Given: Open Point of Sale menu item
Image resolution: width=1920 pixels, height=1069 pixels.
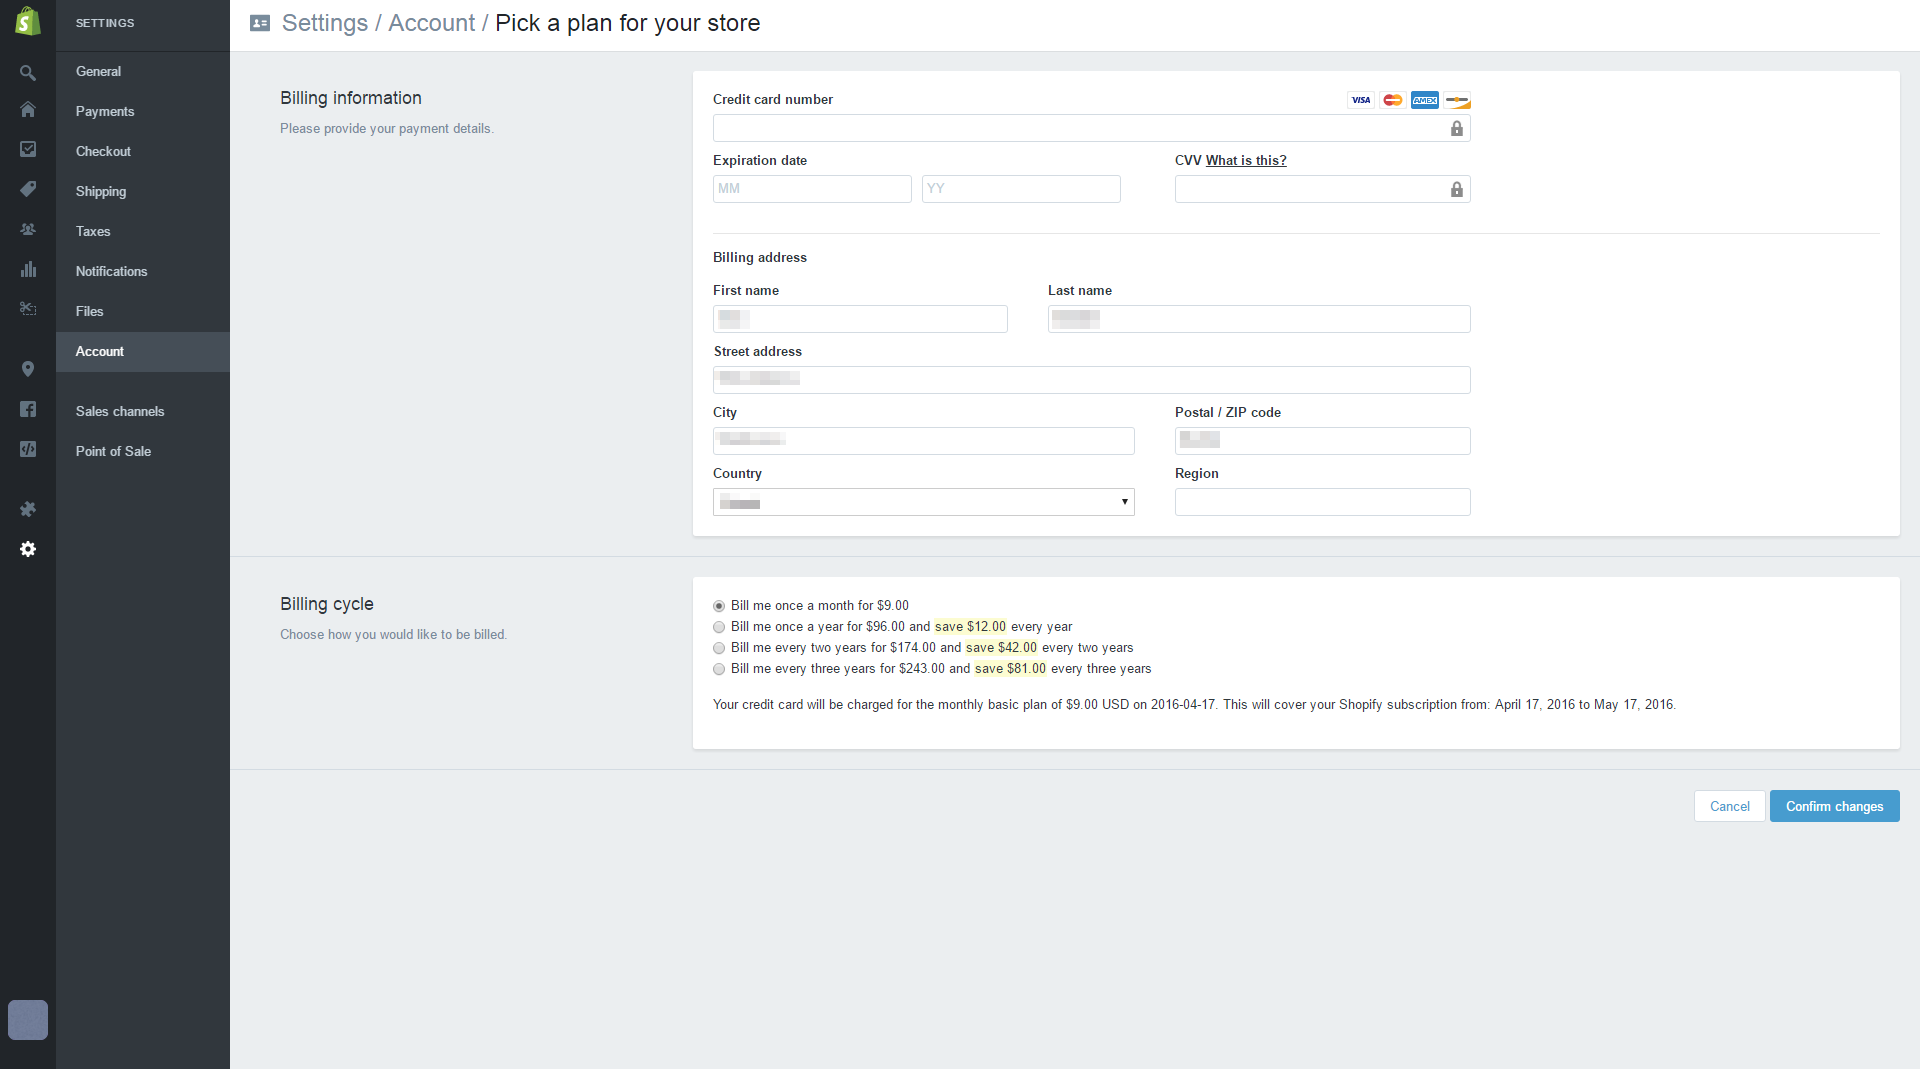Looking at the screenshot, I should coord(143,452).
